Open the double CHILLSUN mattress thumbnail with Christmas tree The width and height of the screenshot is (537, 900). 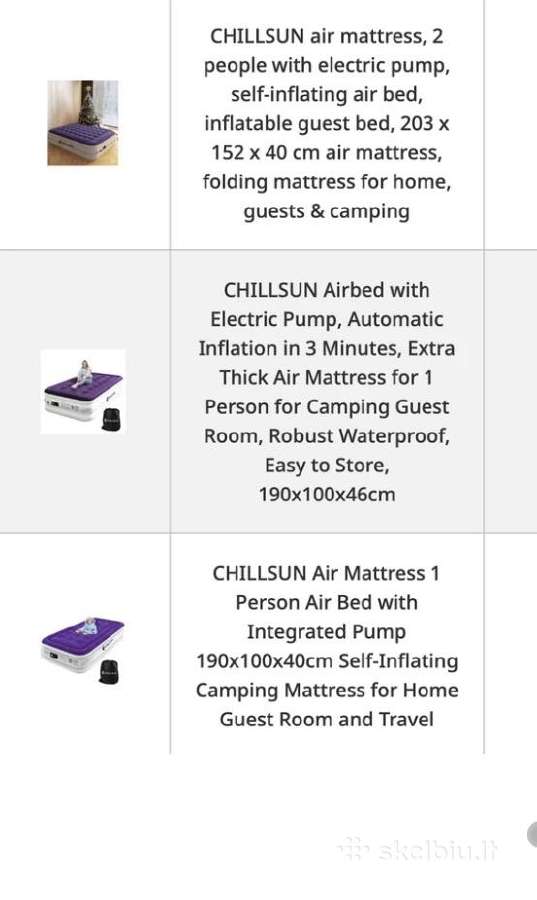click(x=83, y=123)
